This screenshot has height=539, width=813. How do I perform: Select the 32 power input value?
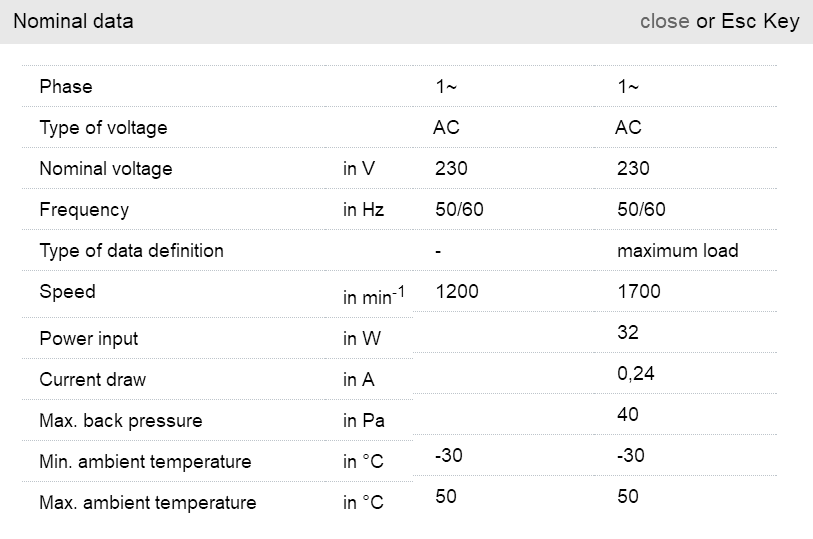[x=628, y=333]
